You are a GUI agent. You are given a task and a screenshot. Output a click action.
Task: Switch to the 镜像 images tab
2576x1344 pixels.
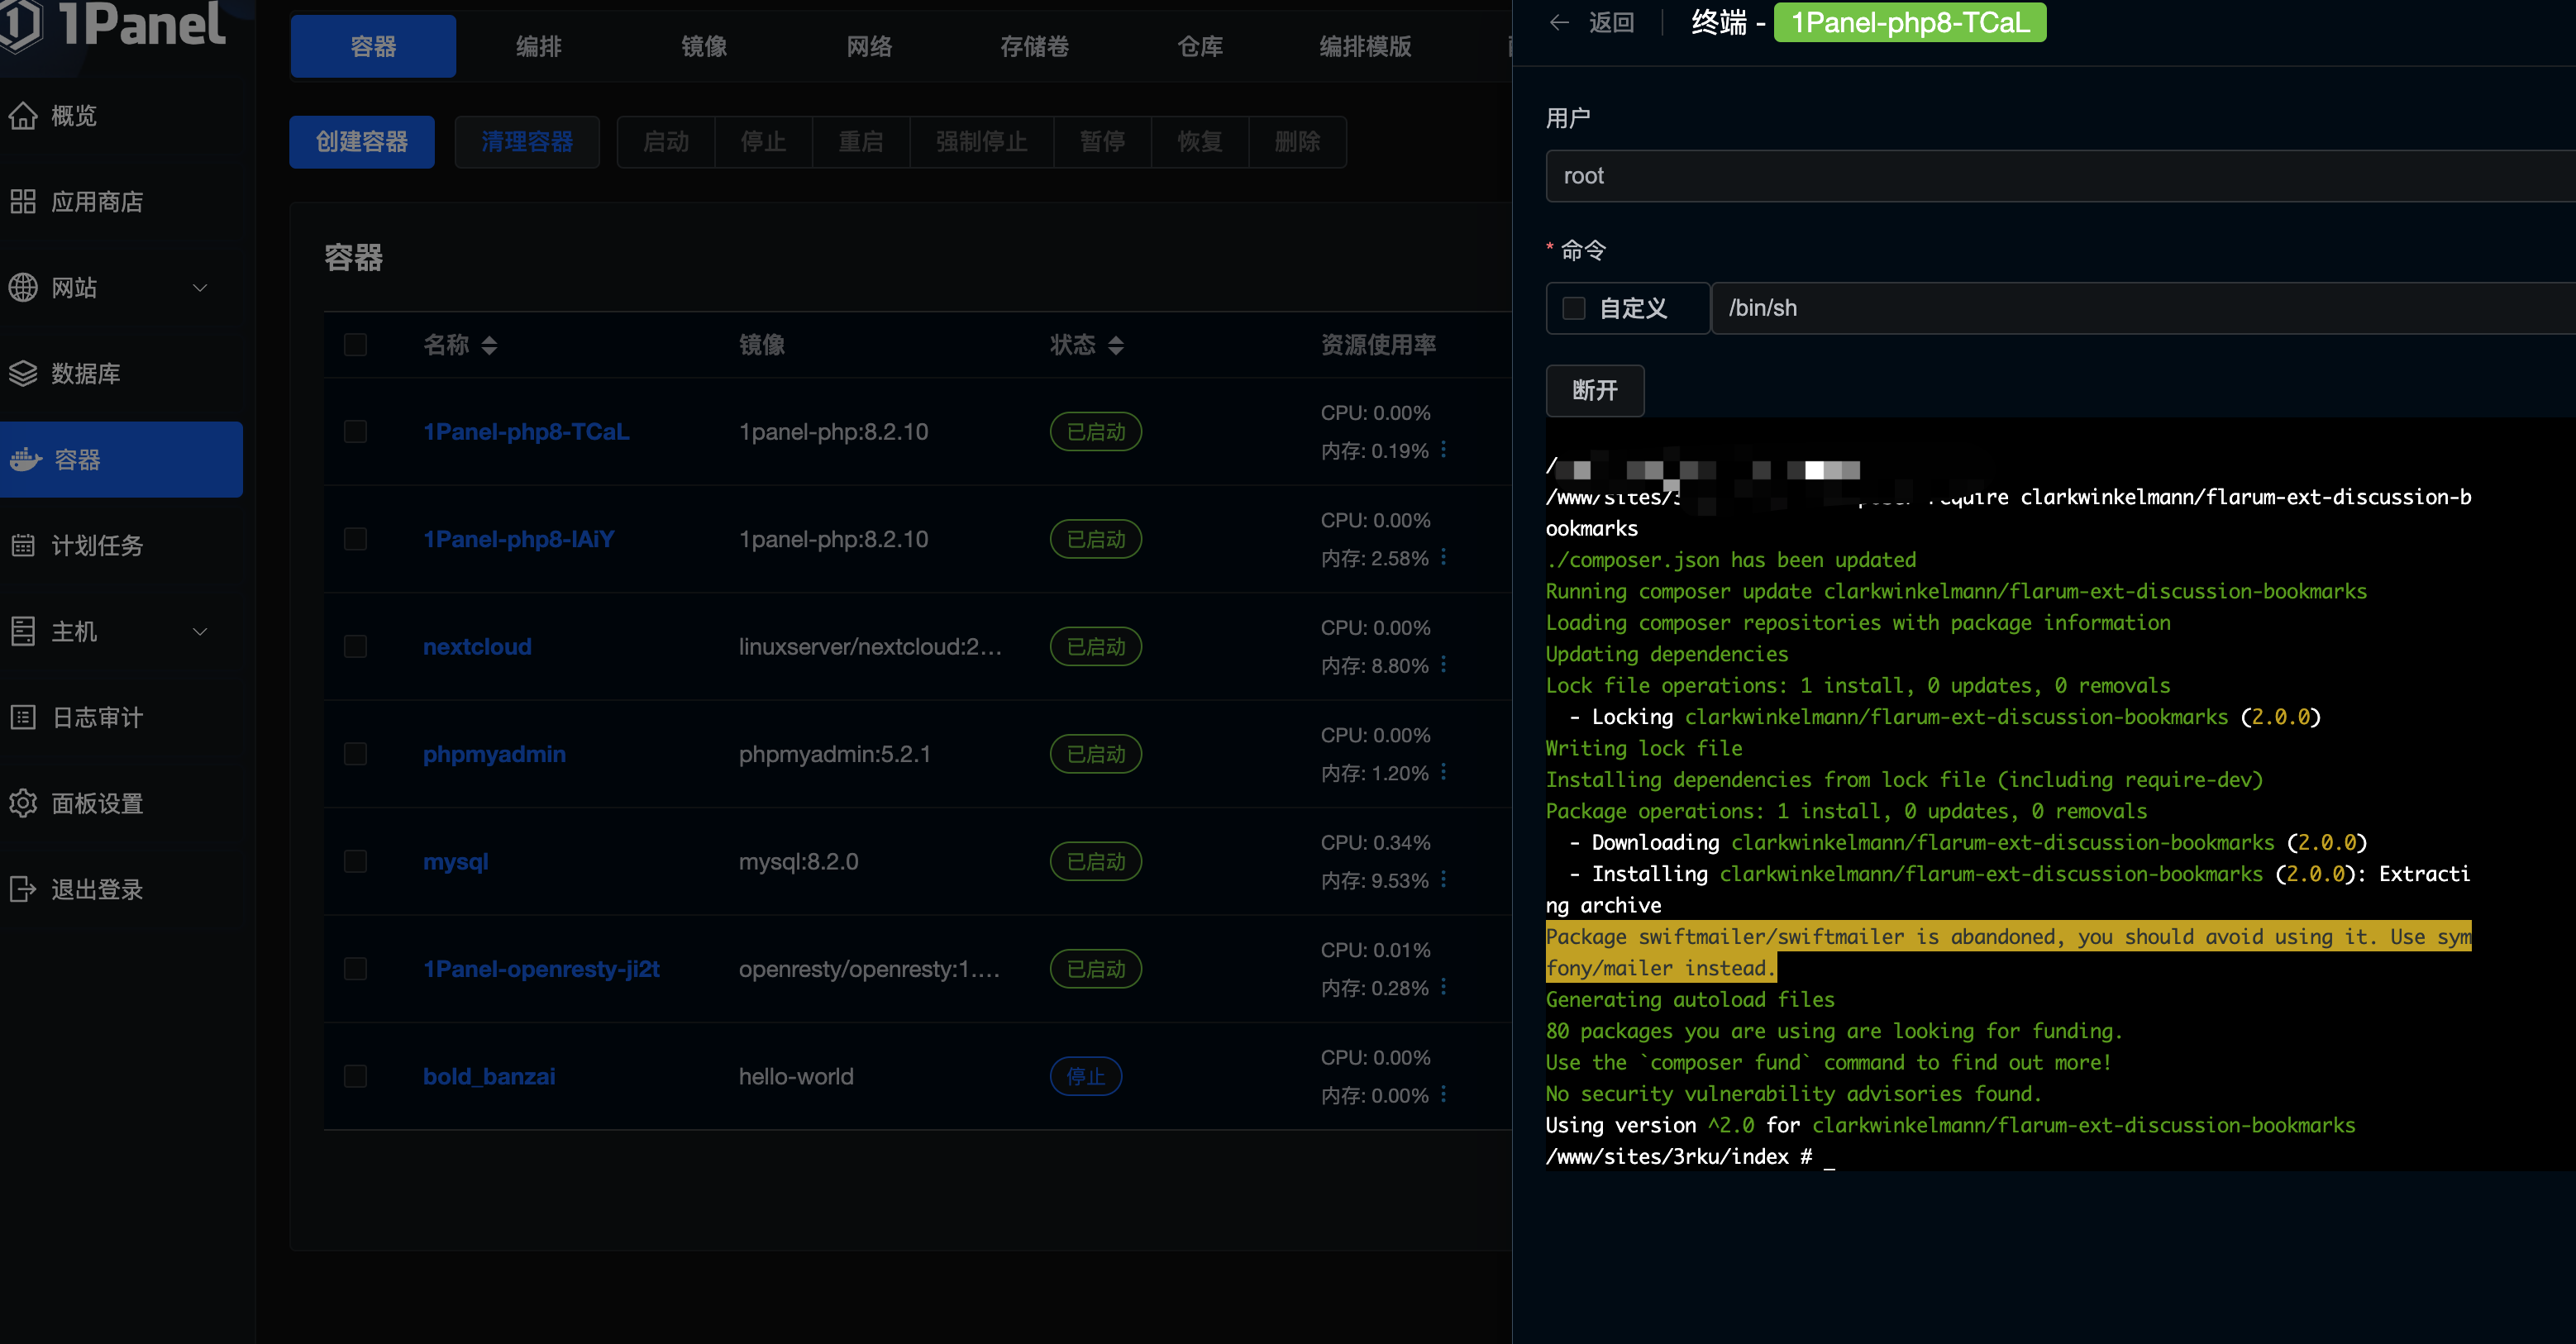(x=703, y=46)
